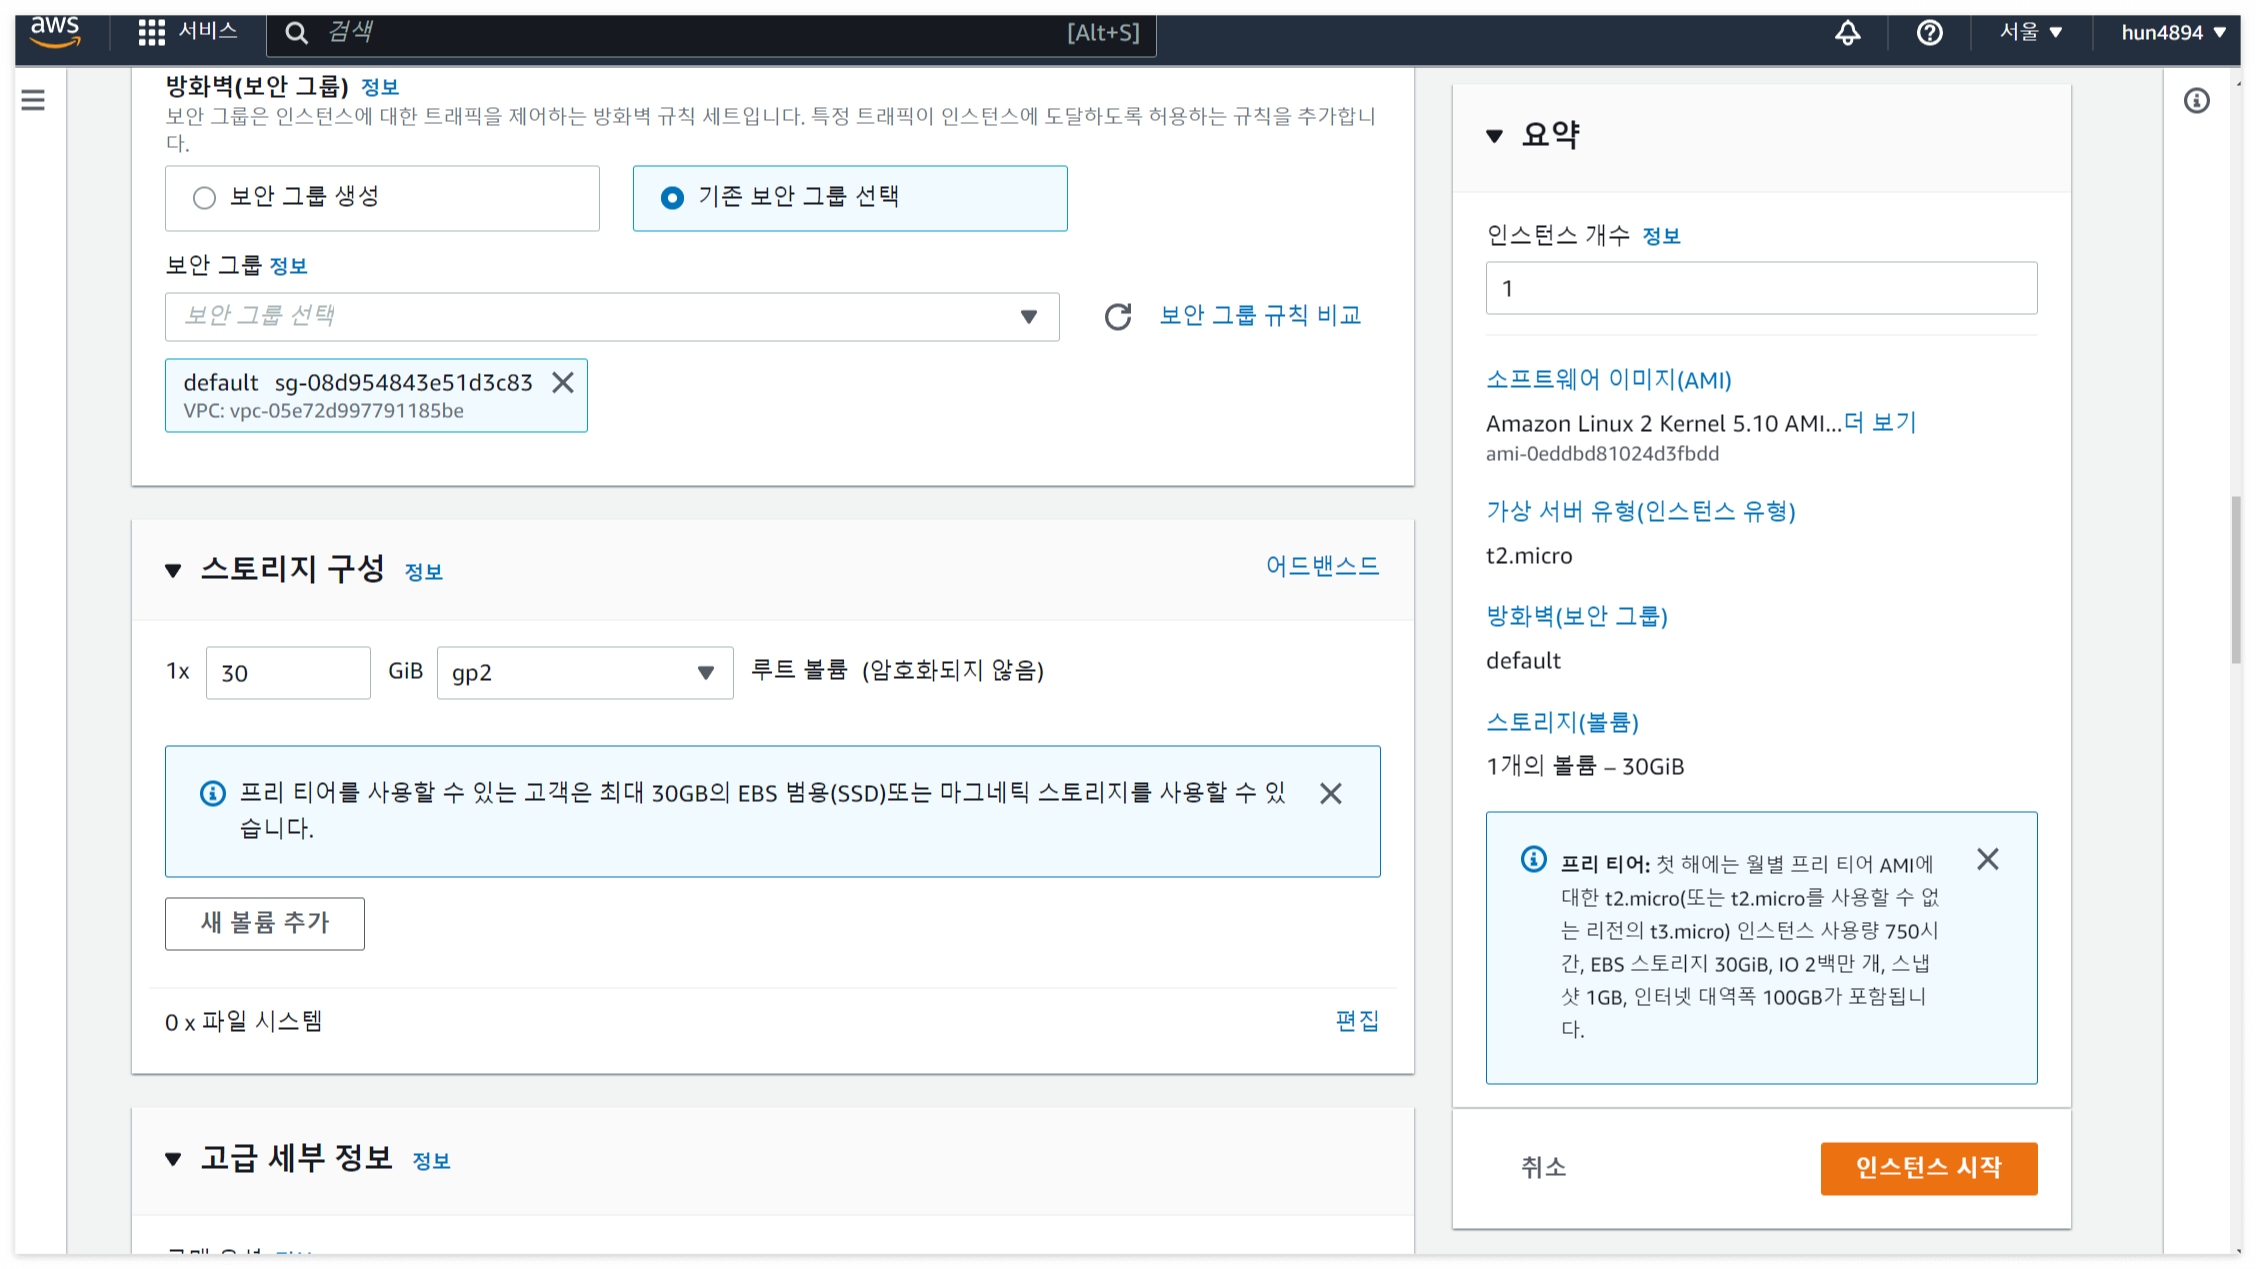Select the '기존 보안 그룹 선택' radio option

pyautogui.click(x=673, y=198)
